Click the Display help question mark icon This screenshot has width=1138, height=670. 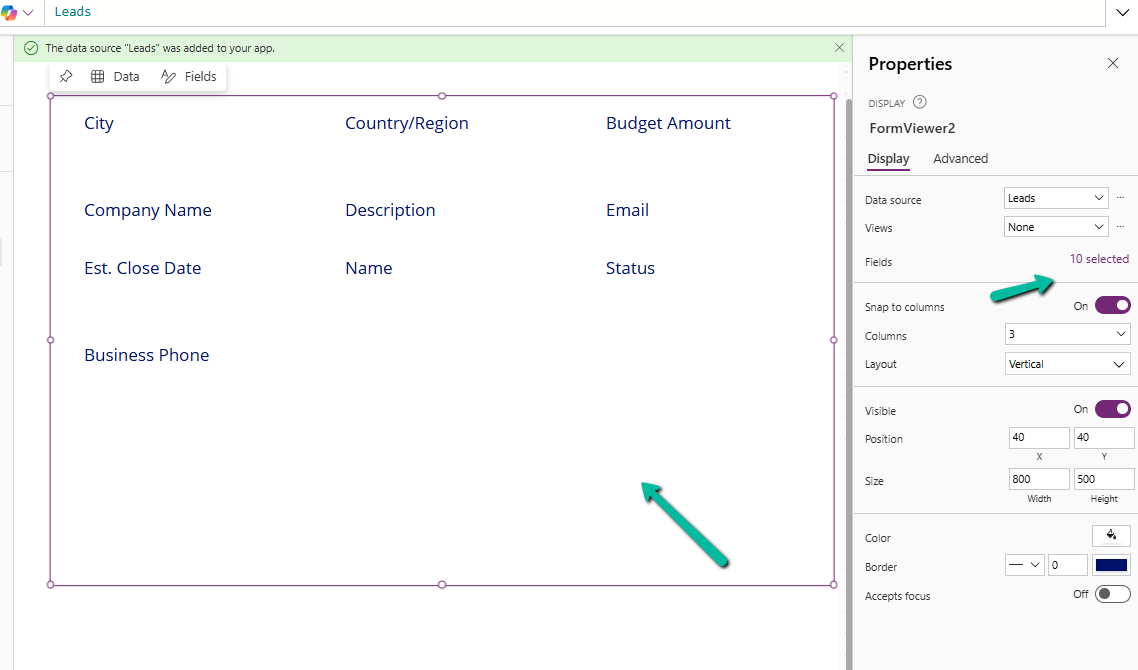(x=920, y=102)
